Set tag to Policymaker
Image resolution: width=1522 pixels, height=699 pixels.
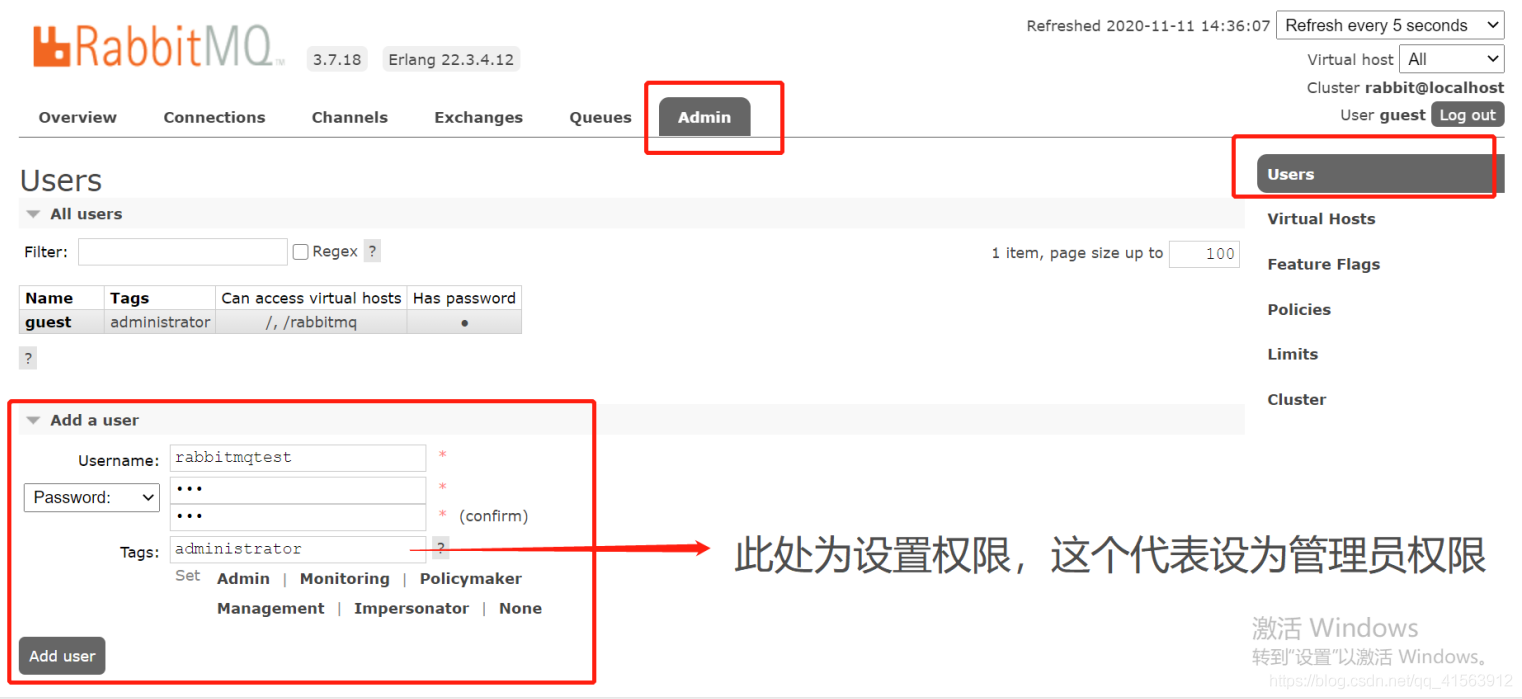point(471,579)
